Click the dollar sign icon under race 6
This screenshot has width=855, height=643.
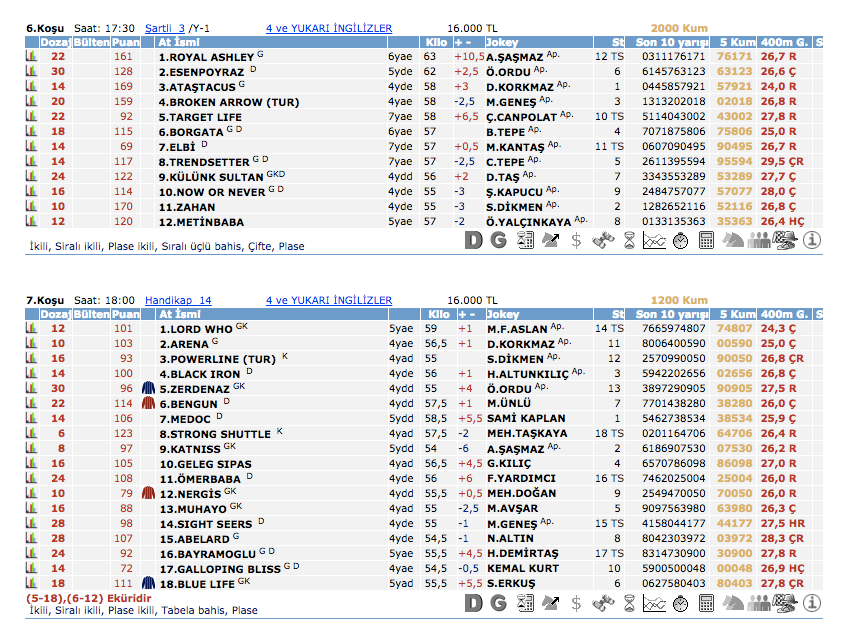point(577,240)
